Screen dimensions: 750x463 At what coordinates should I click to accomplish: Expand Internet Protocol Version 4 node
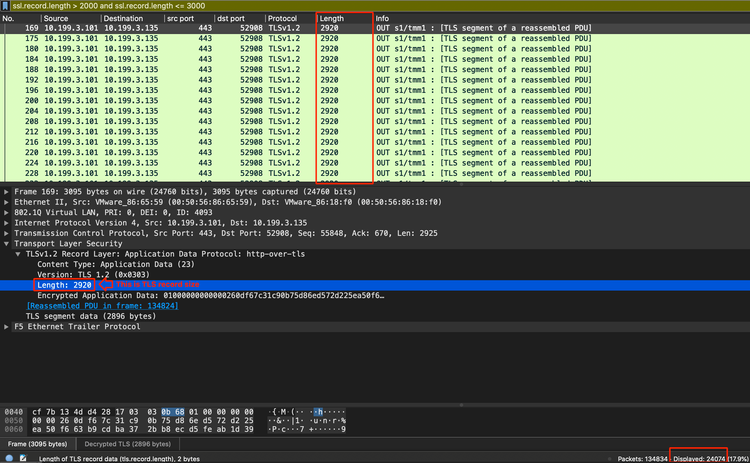point(7,222)
